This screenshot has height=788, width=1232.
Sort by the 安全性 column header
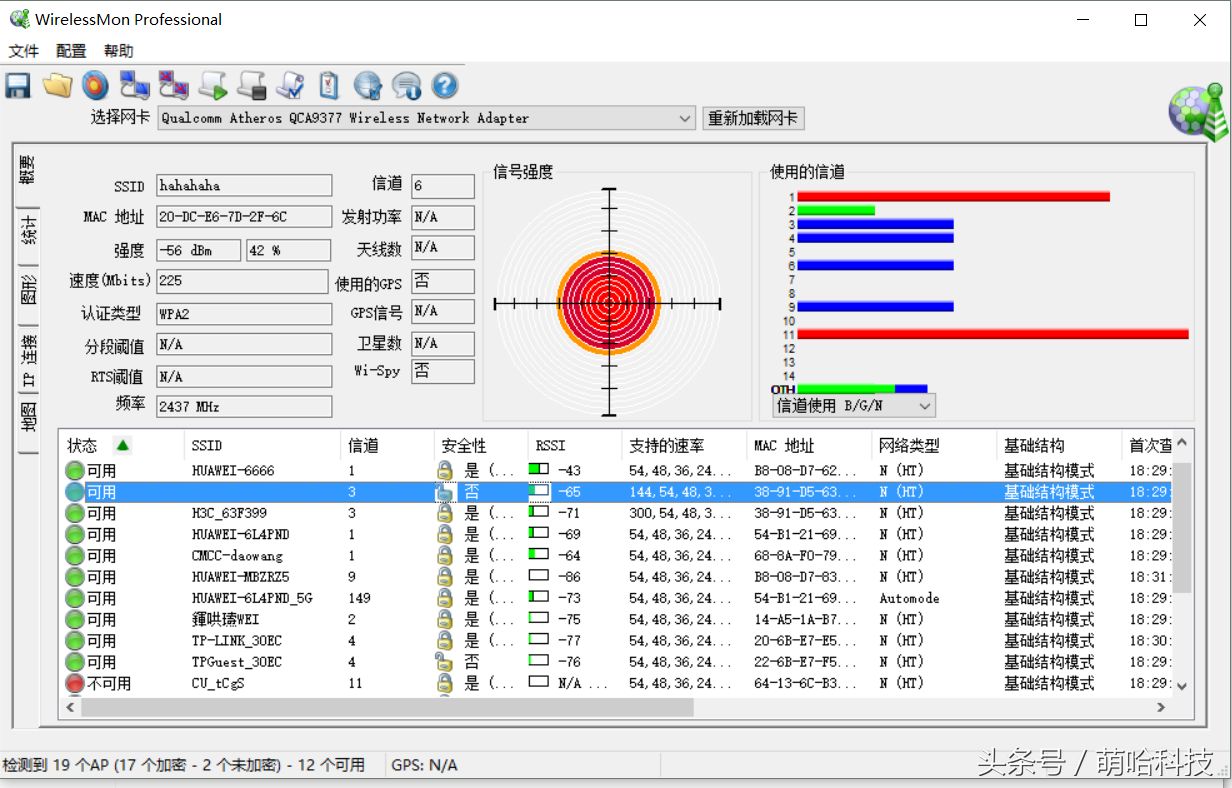point(481,445)
